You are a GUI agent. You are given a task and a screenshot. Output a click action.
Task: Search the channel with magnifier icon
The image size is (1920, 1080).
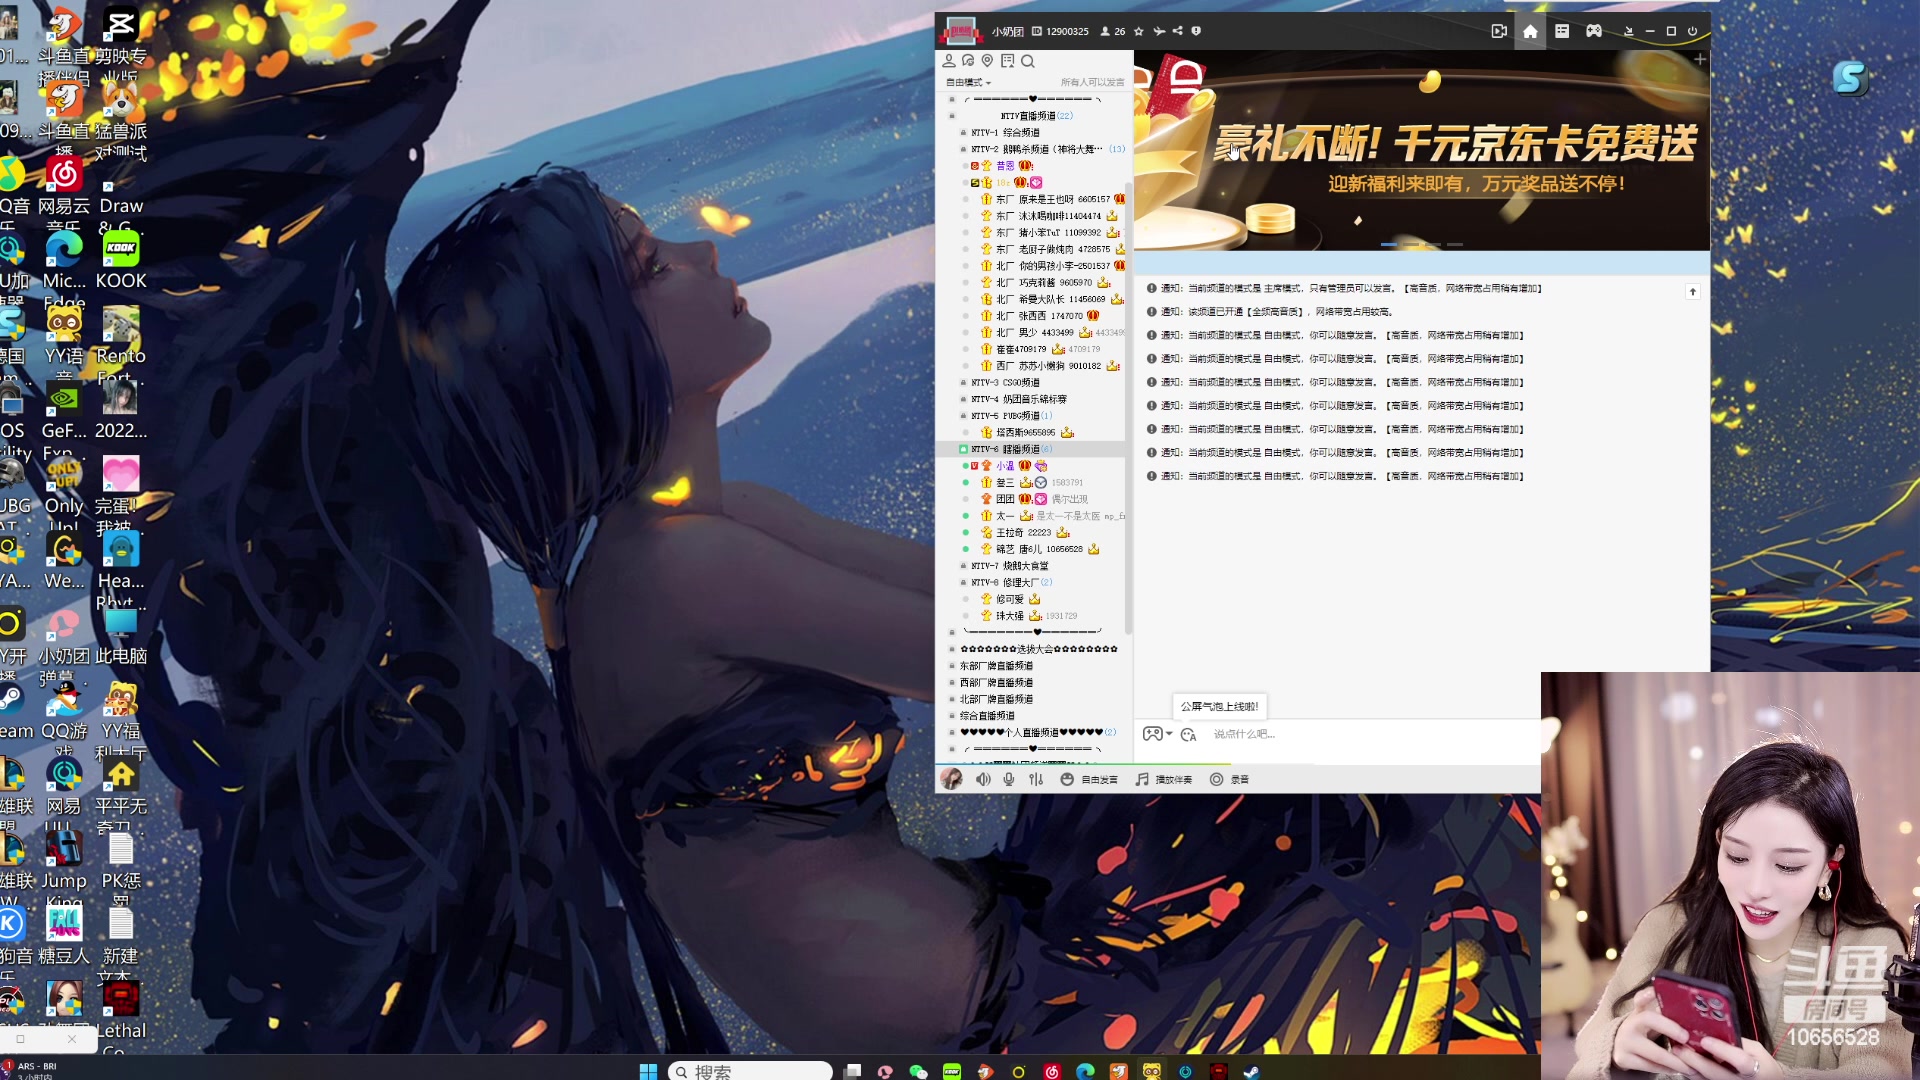(1027, 61)
